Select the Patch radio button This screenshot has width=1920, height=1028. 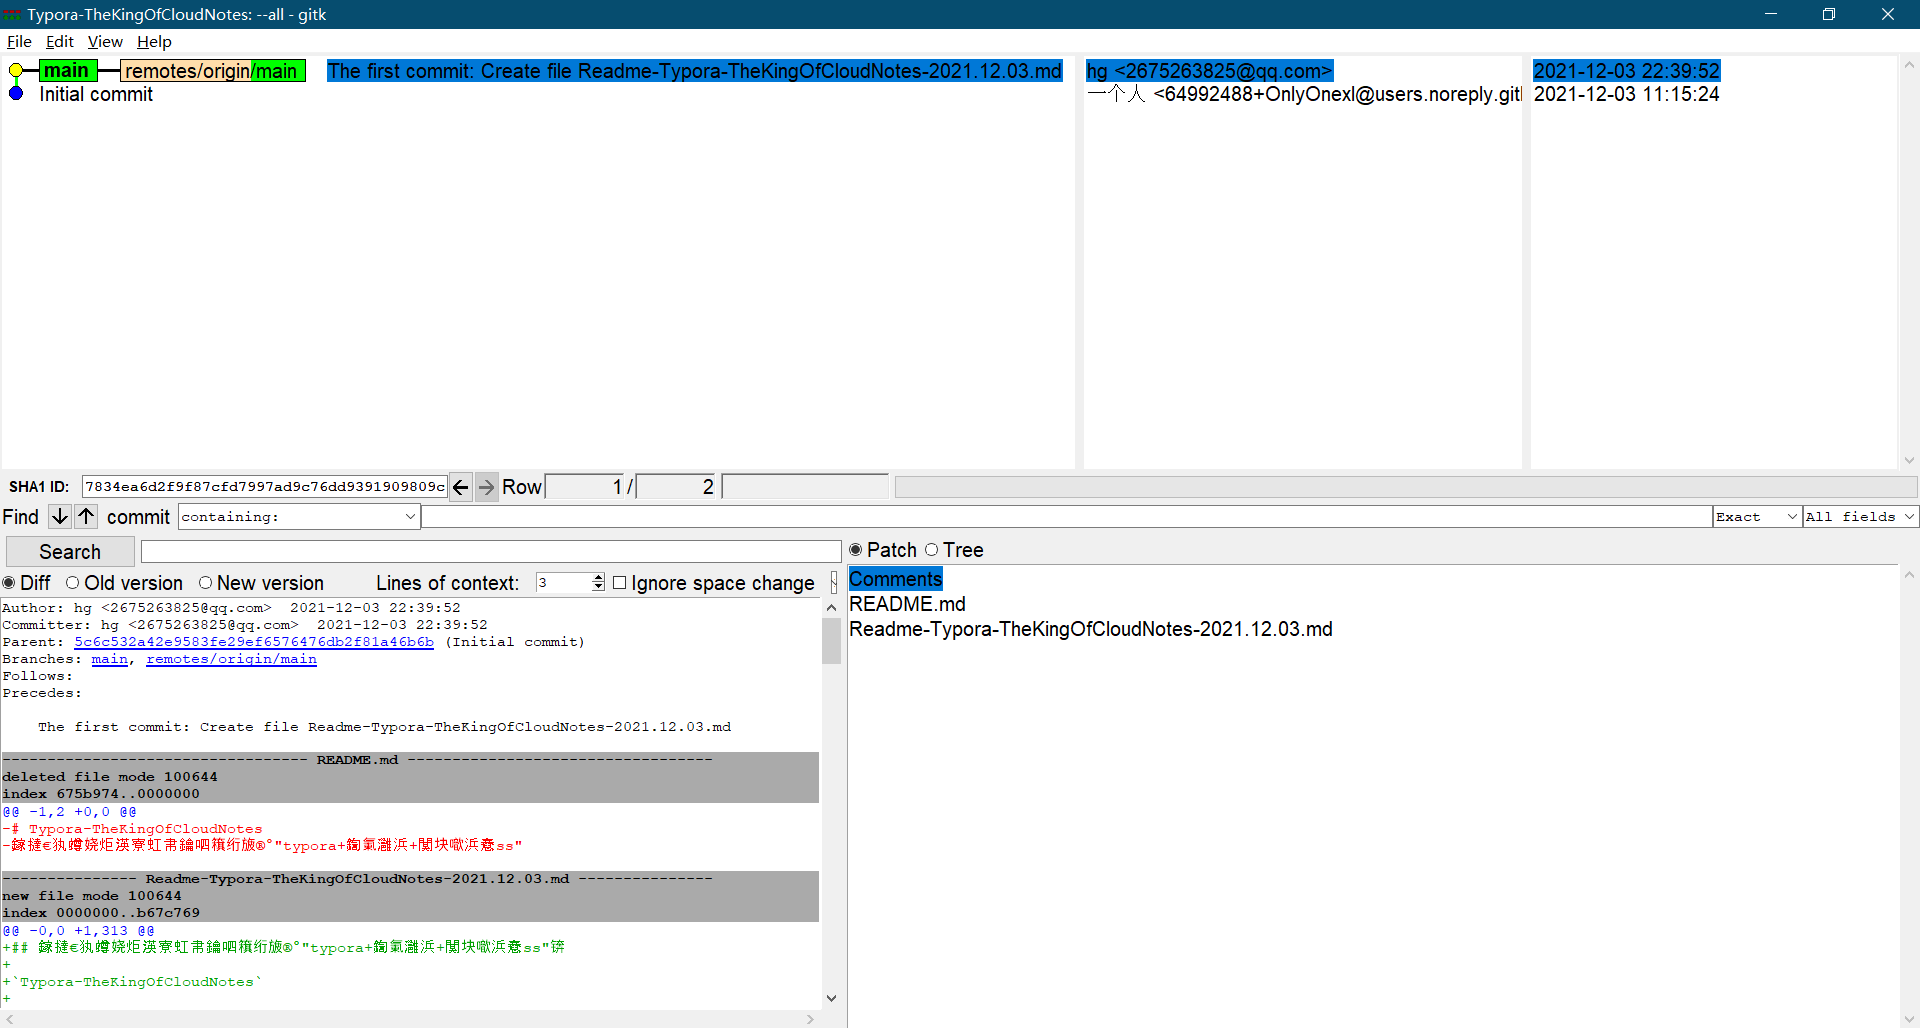(855, 550)
